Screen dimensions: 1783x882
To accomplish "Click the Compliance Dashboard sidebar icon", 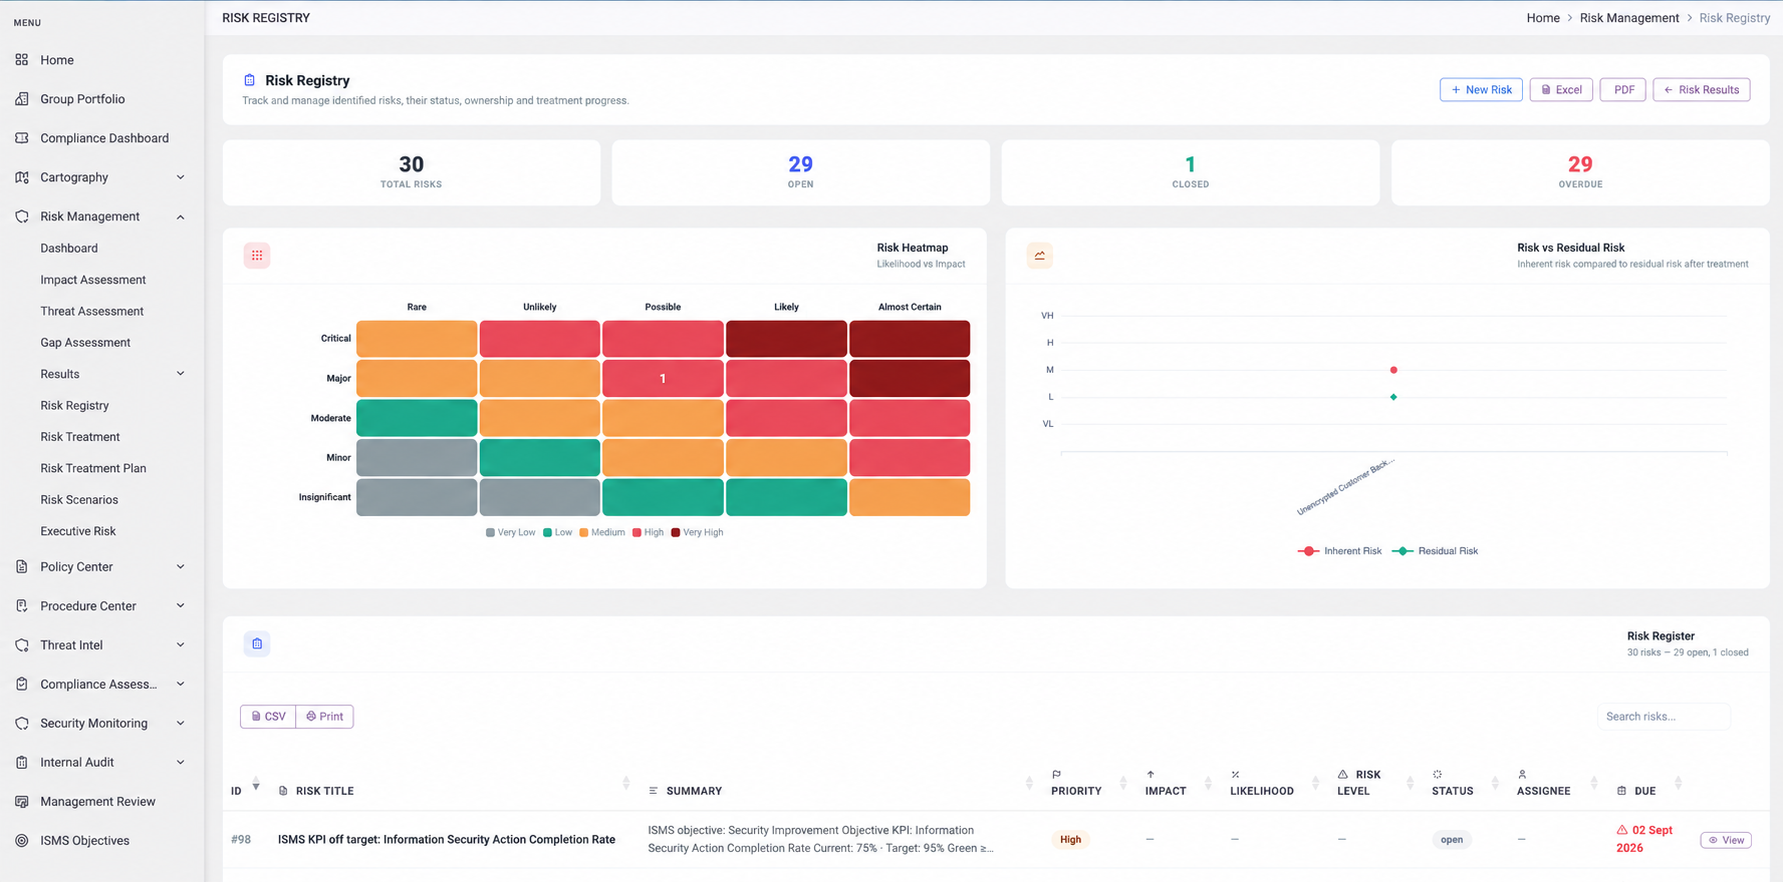I will click(x=22, y=138).
